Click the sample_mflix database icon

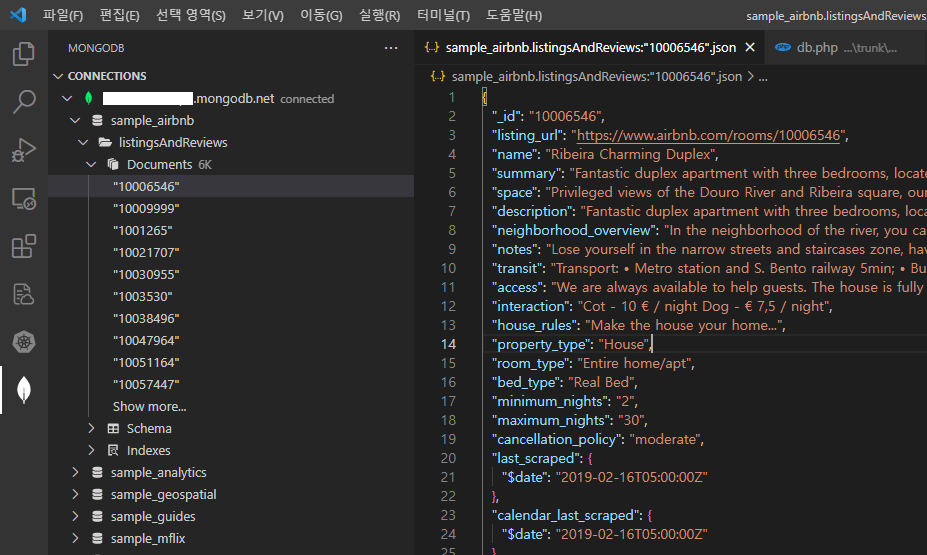[x=98, y=538]
